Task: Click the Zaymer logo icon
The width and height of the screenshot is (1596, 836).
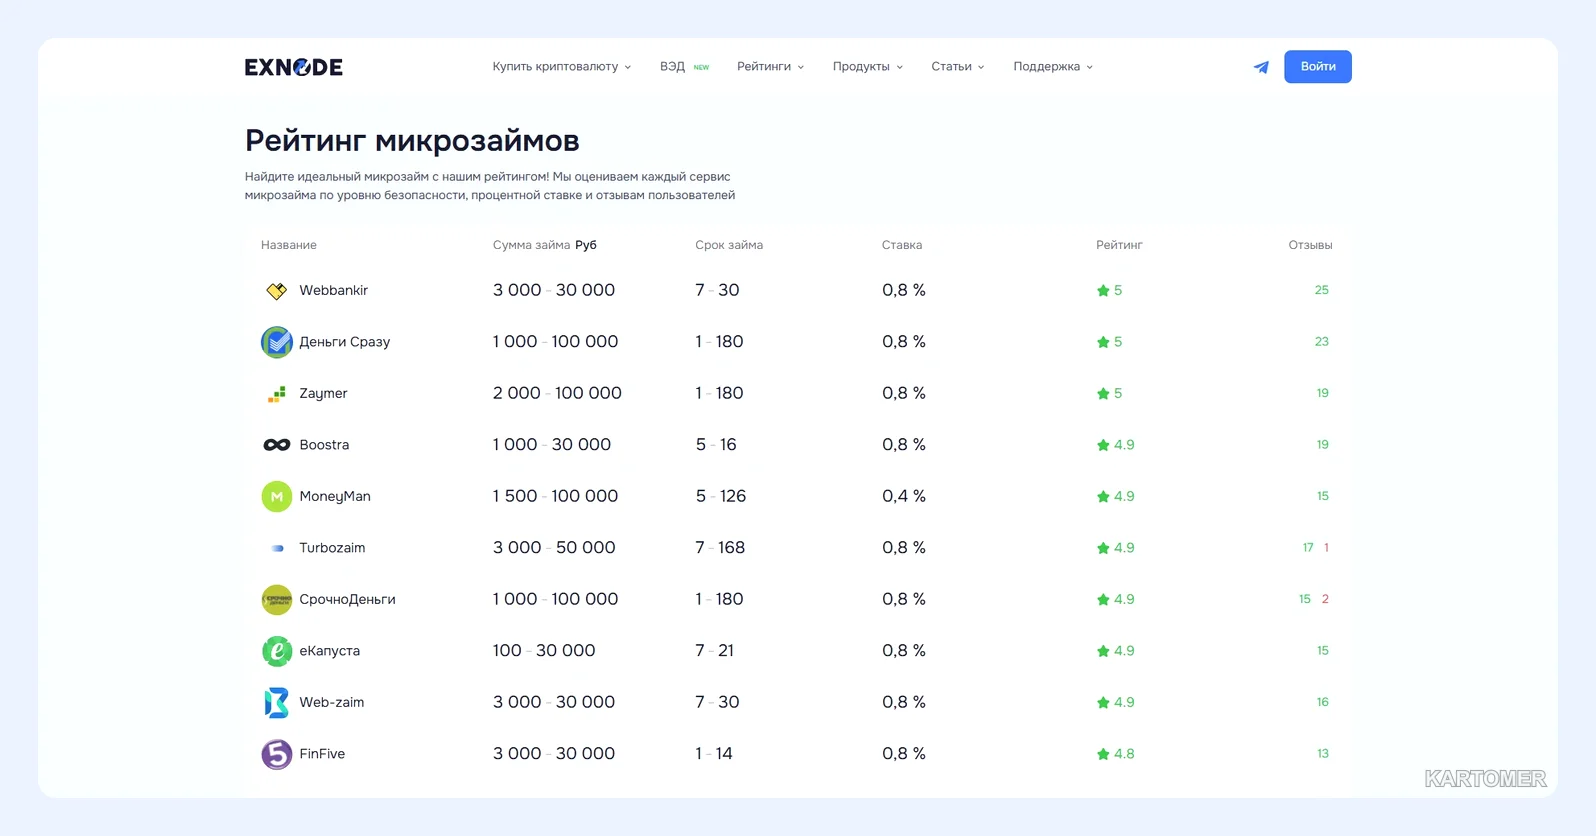Action: (x=277, y=394)
